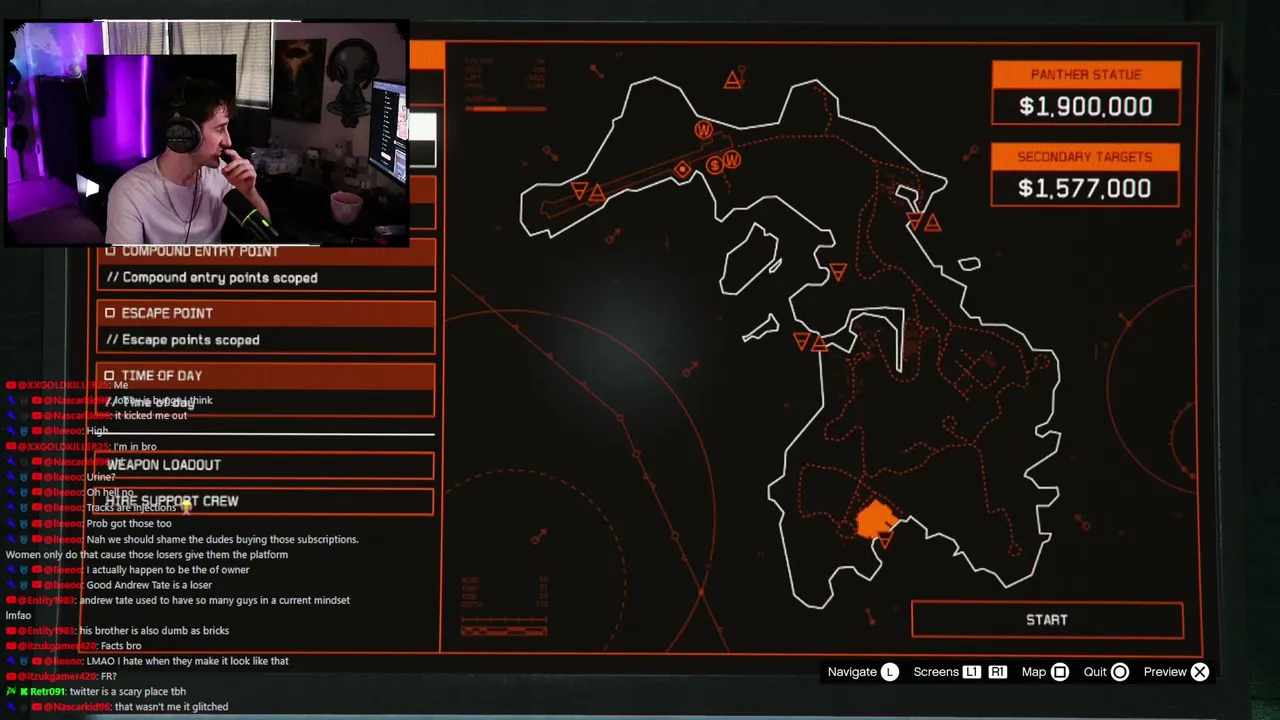Click chat message "I actually happen to be the of owner"

click(168, 570)
